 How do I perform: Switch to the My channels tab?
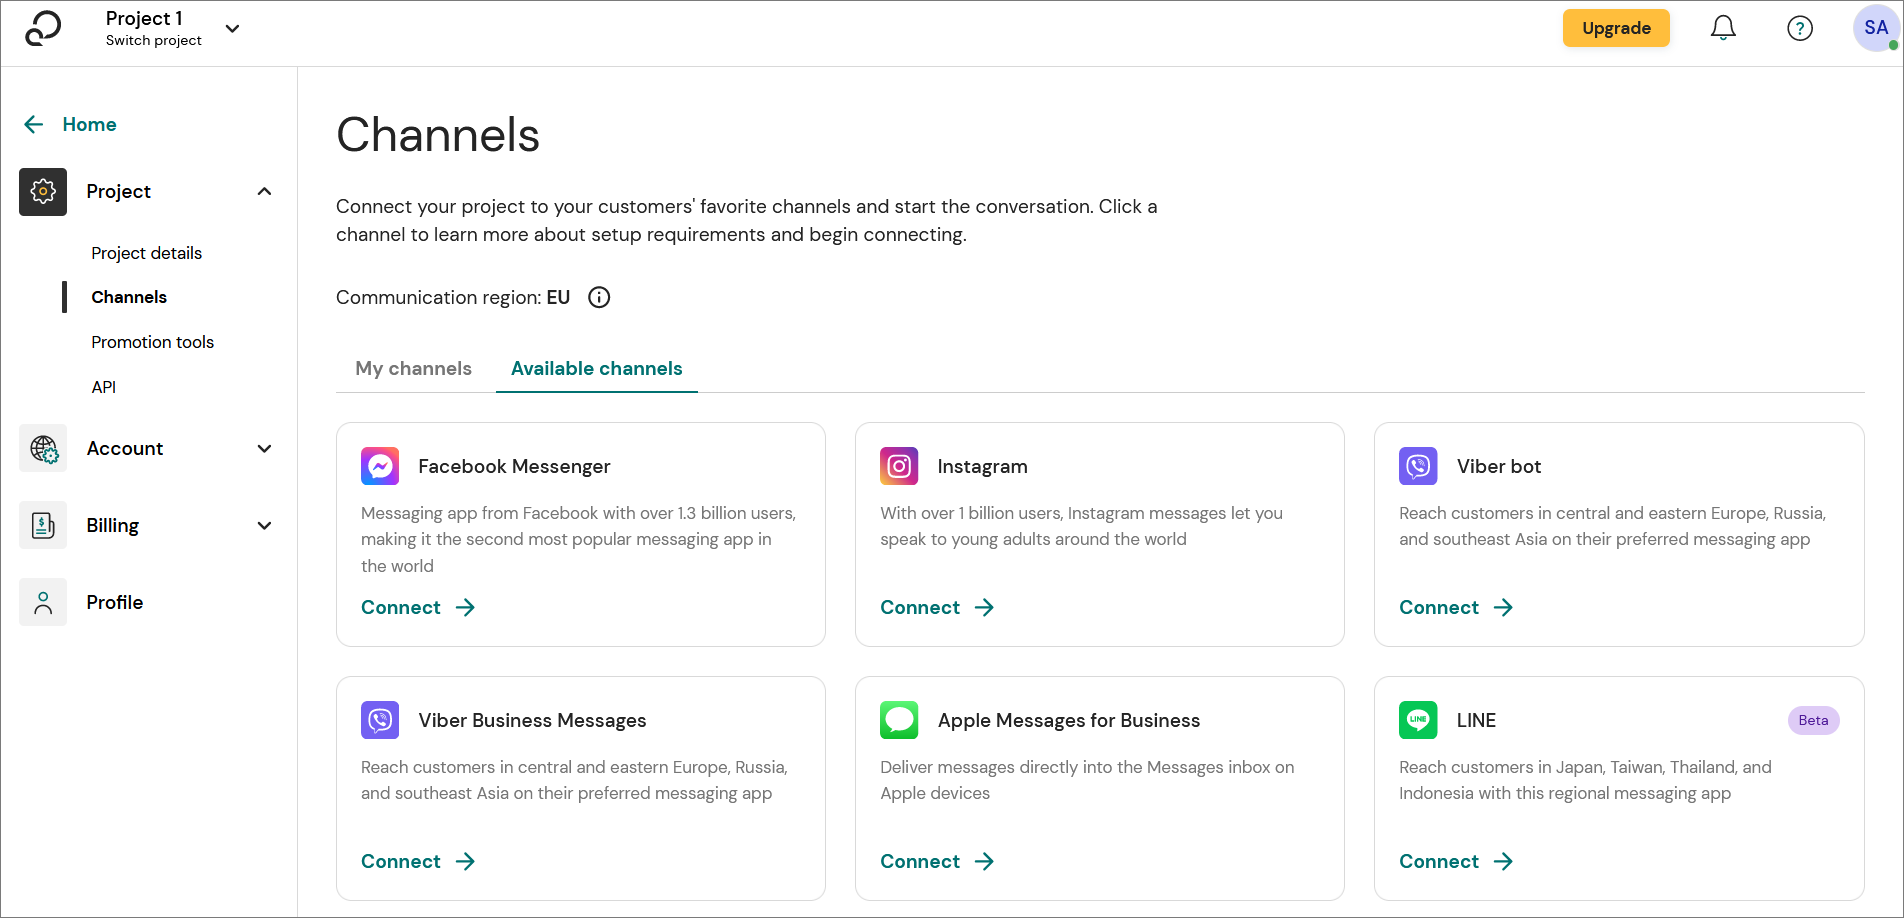(x=413, y=368)
